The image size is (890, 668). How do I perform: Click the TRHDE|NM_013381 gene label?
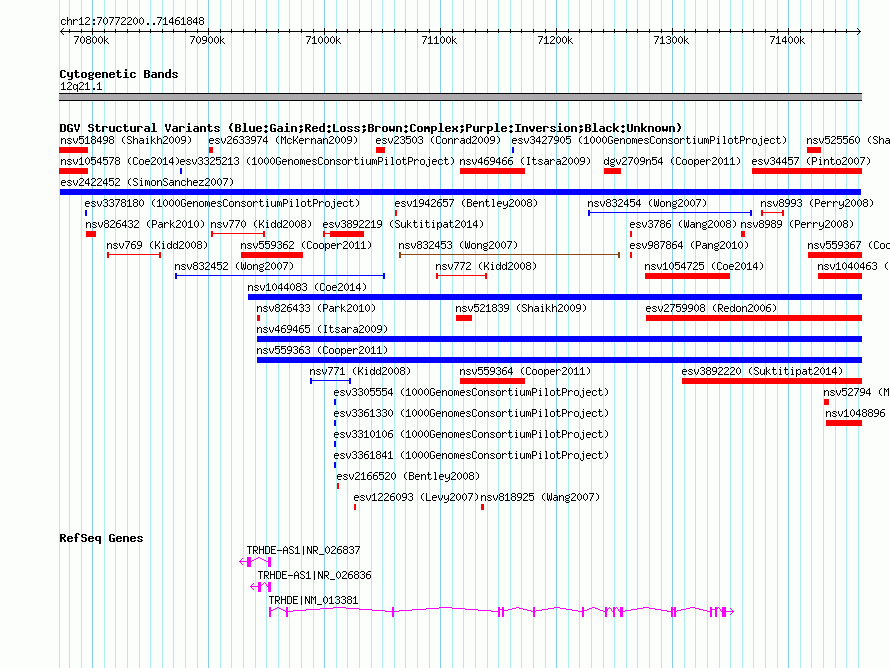313,600
